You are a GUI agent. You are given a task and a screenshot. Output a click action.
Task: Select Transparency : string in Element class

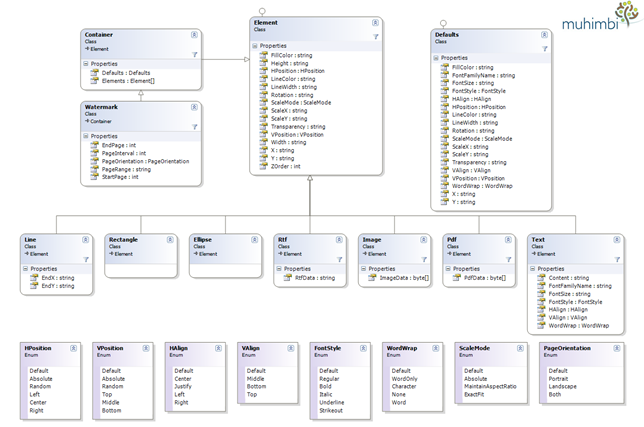click(x=298, y=126)
